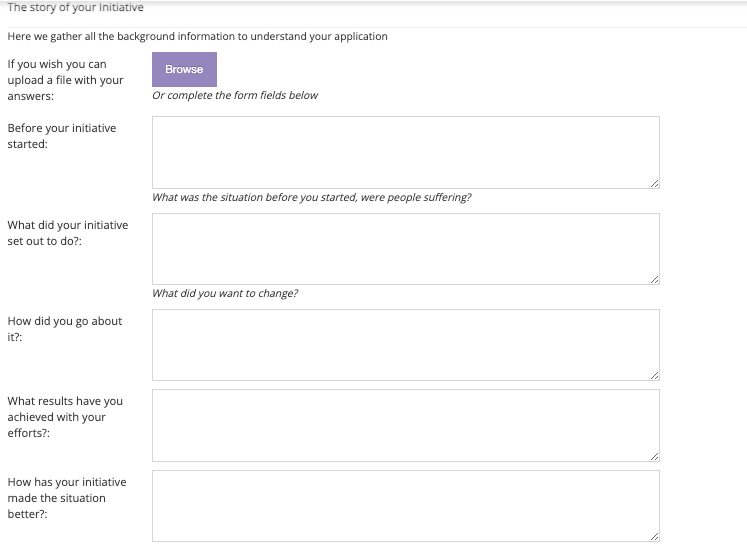Click the 'What results have you achieved' label
This screenshot has width=747, height=550.
tap(65, 417)
